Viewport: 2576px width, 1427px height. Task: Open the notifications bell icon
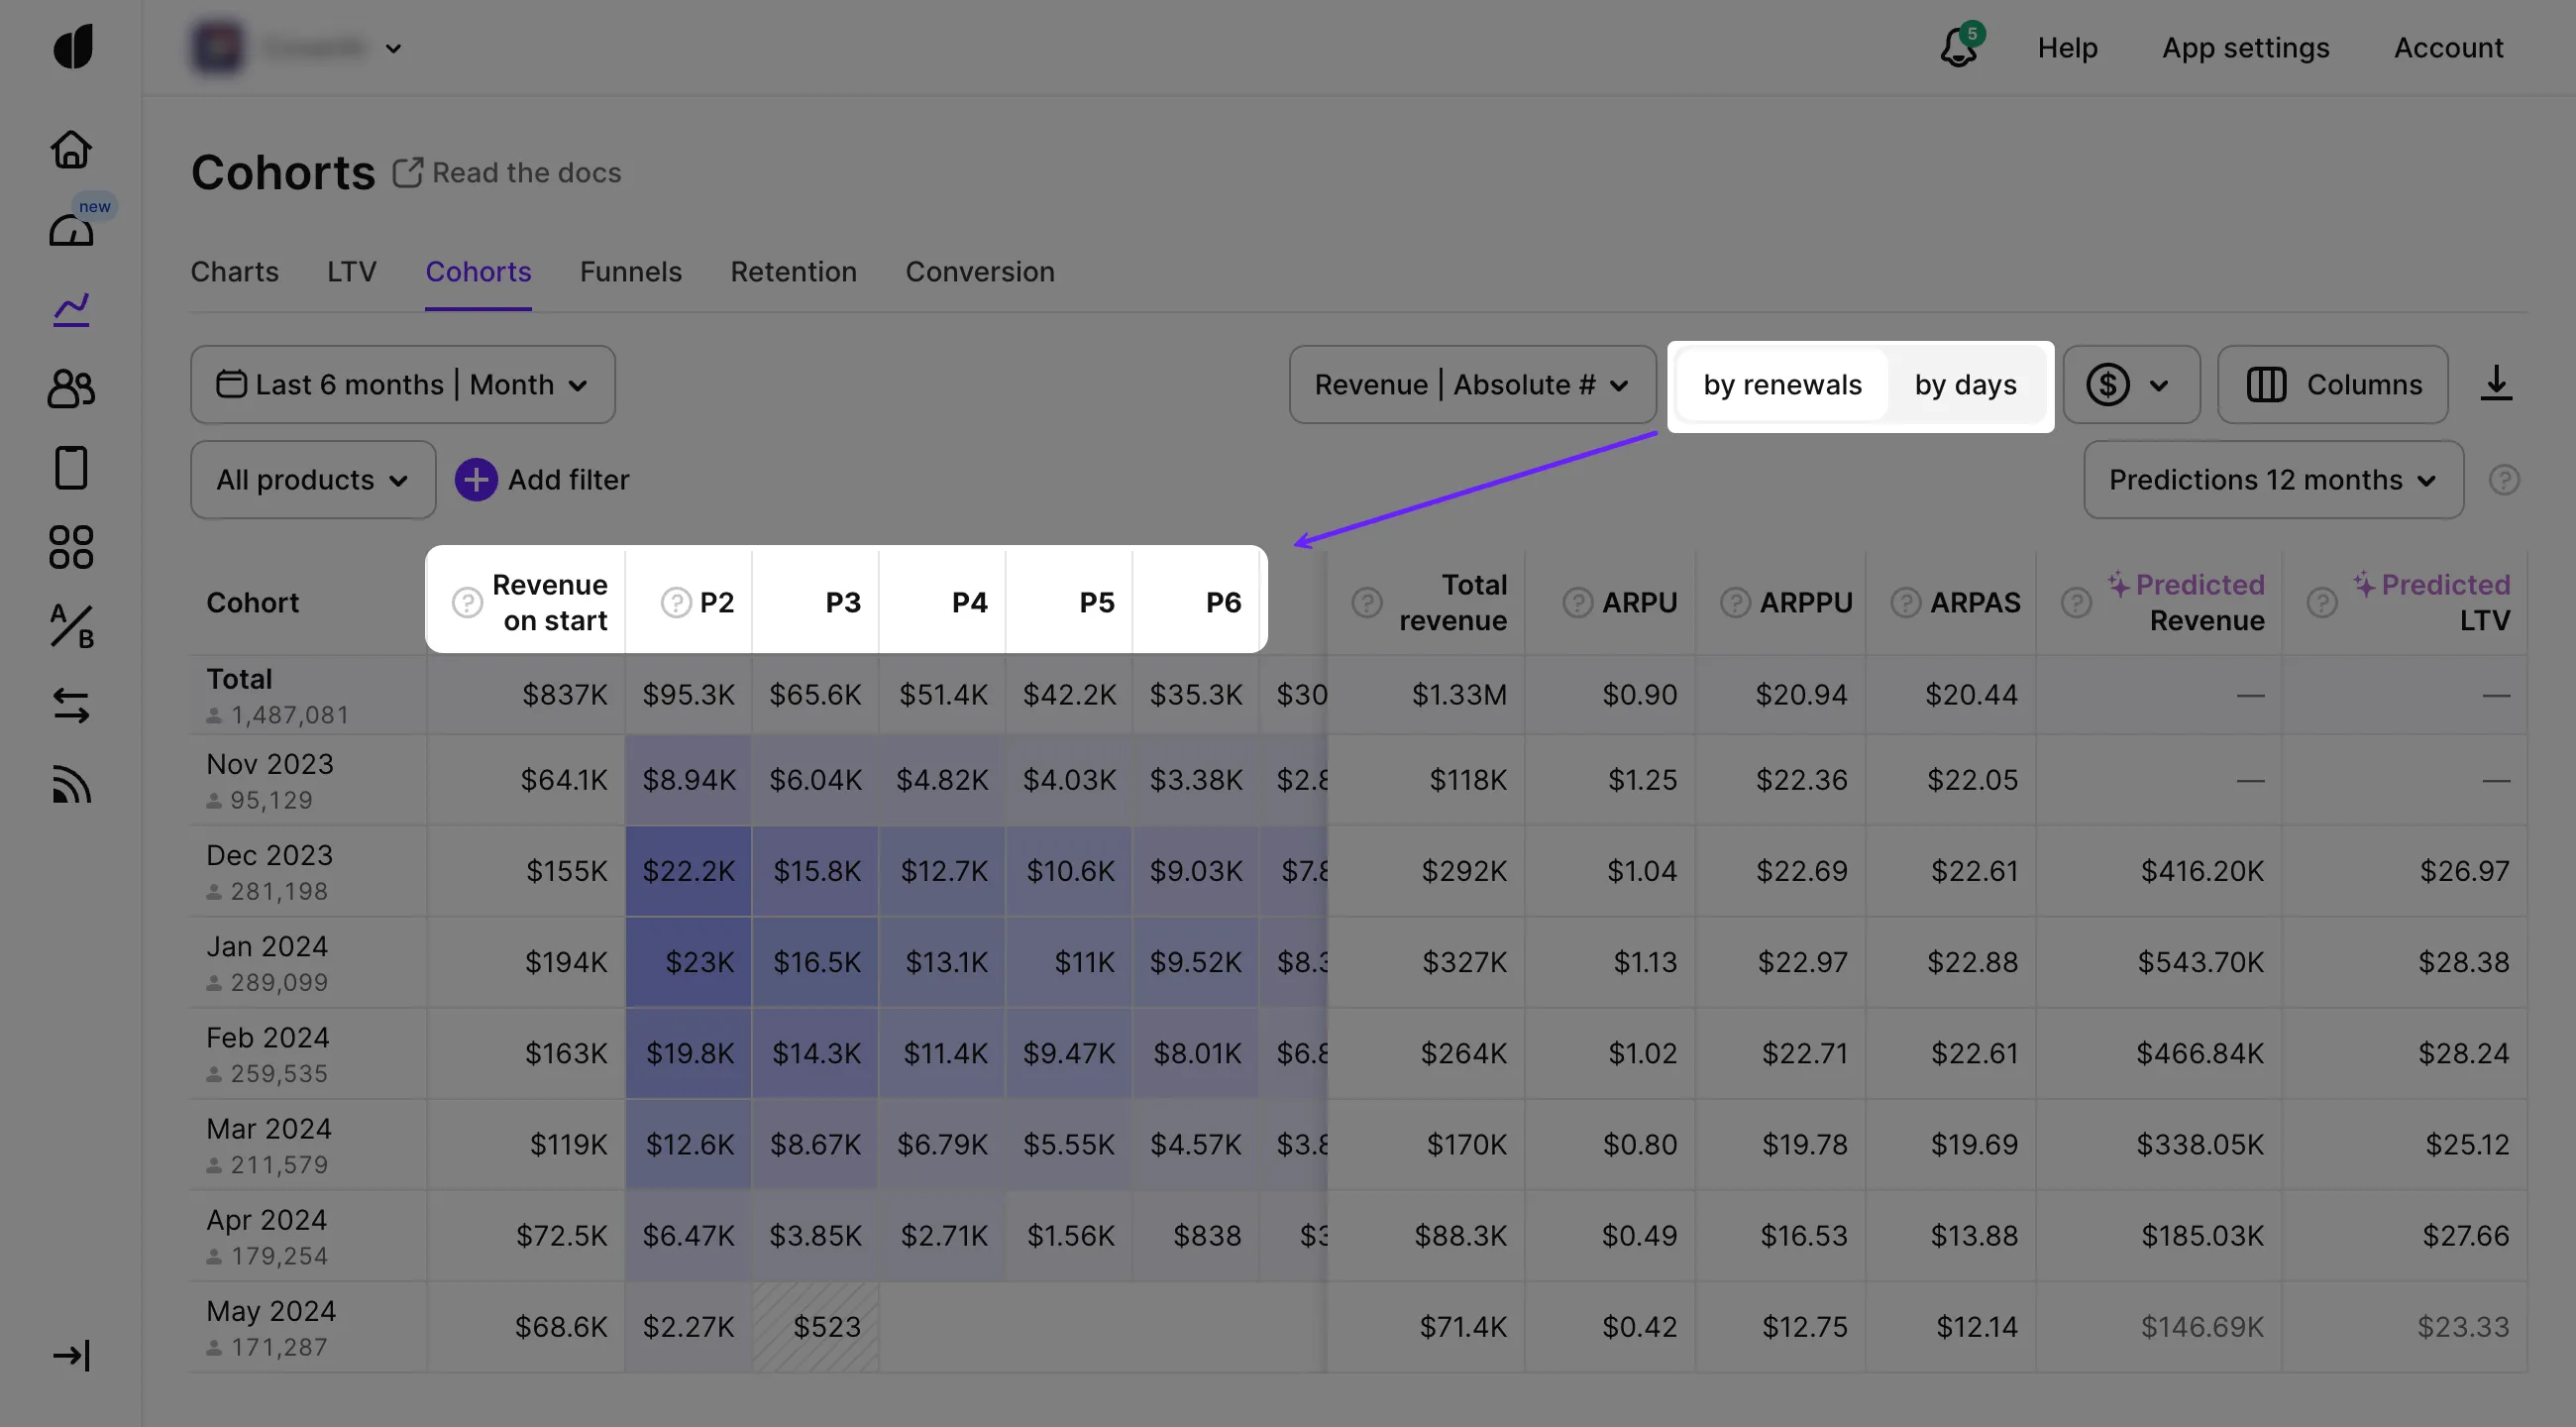[x=1958, y=47]
